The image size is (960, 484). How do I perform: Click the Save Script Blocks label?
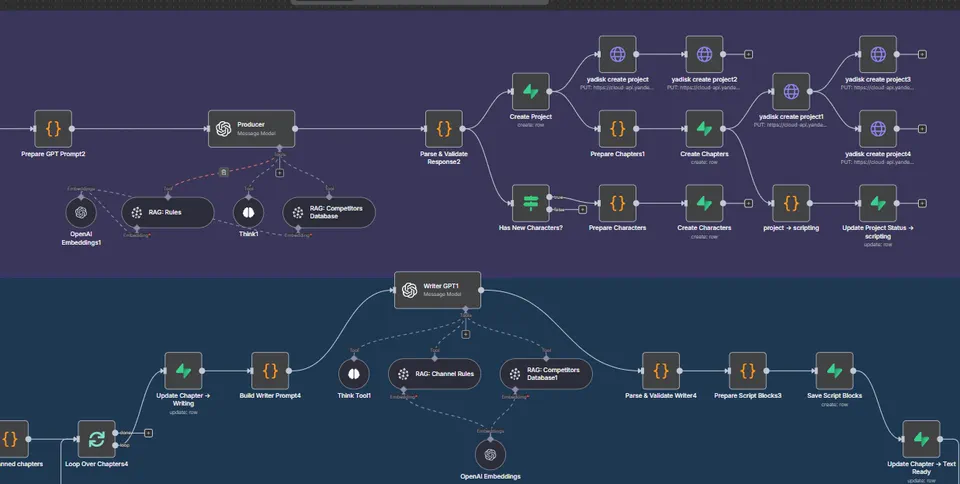click(x=834, y=395)
